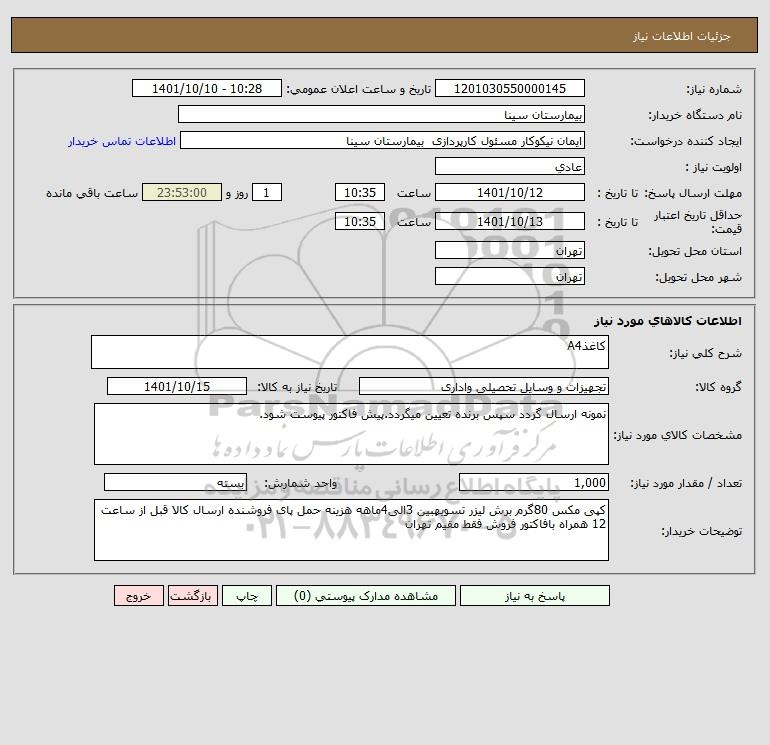Select the شماره نیاز field 1201030550000145

click(x=510, y=88)
